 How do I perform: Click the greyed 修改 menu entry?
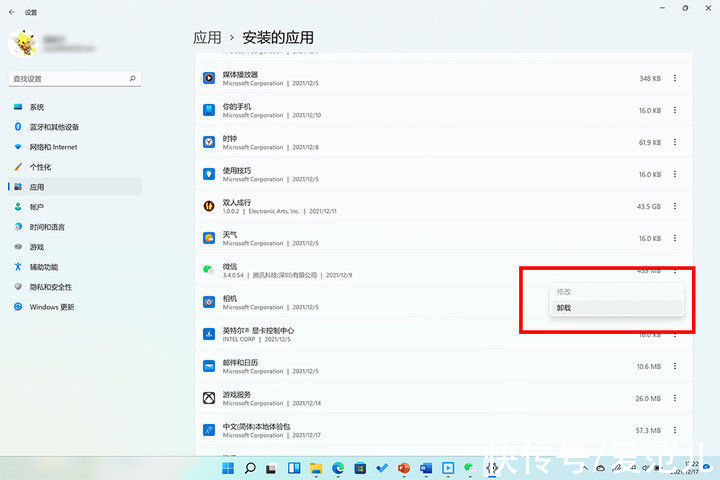coord(616,292)
